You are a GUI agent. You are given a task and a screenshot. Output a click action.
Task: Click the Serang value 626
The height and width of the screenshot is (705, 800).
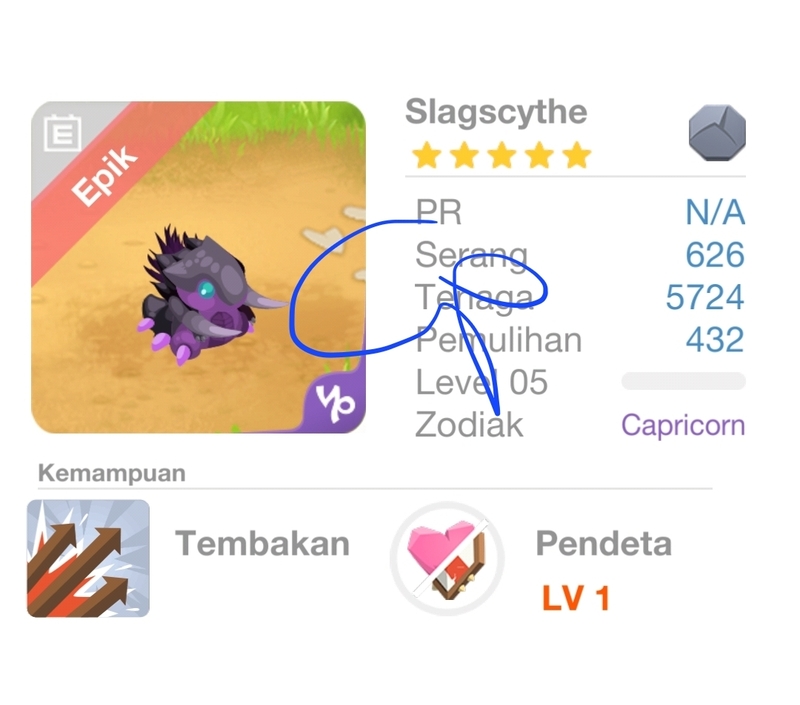(715, 255)
